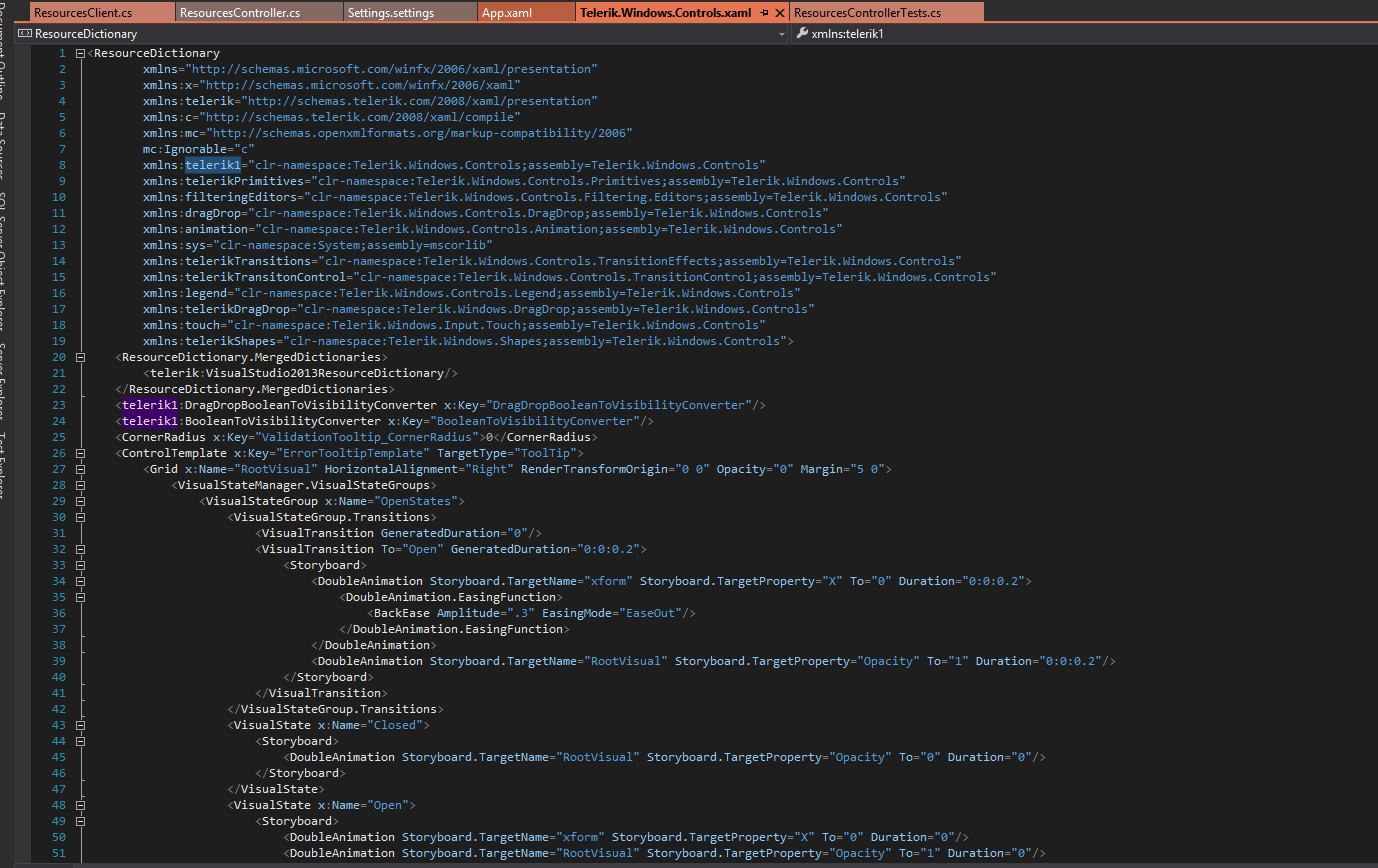1378x868 pixels.
Task: Collapse the Storyboard block at line 33
Action: click(x=80, y=565)
